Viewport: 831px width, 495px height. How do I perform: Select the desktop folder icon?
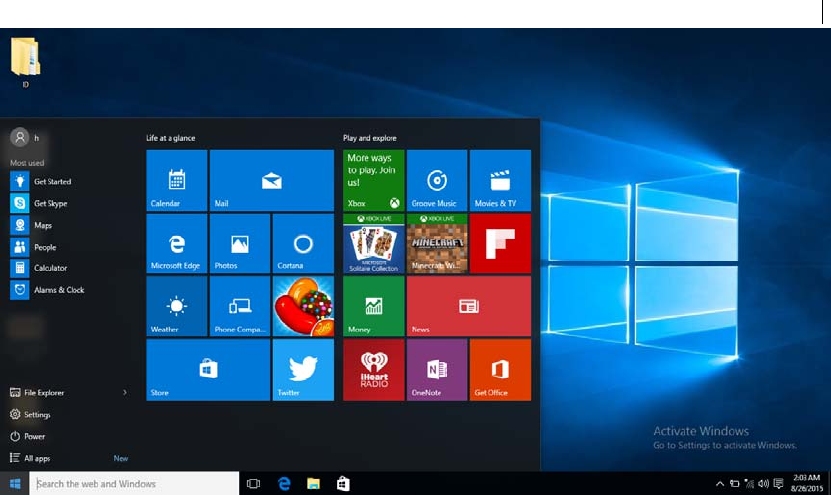25,62
